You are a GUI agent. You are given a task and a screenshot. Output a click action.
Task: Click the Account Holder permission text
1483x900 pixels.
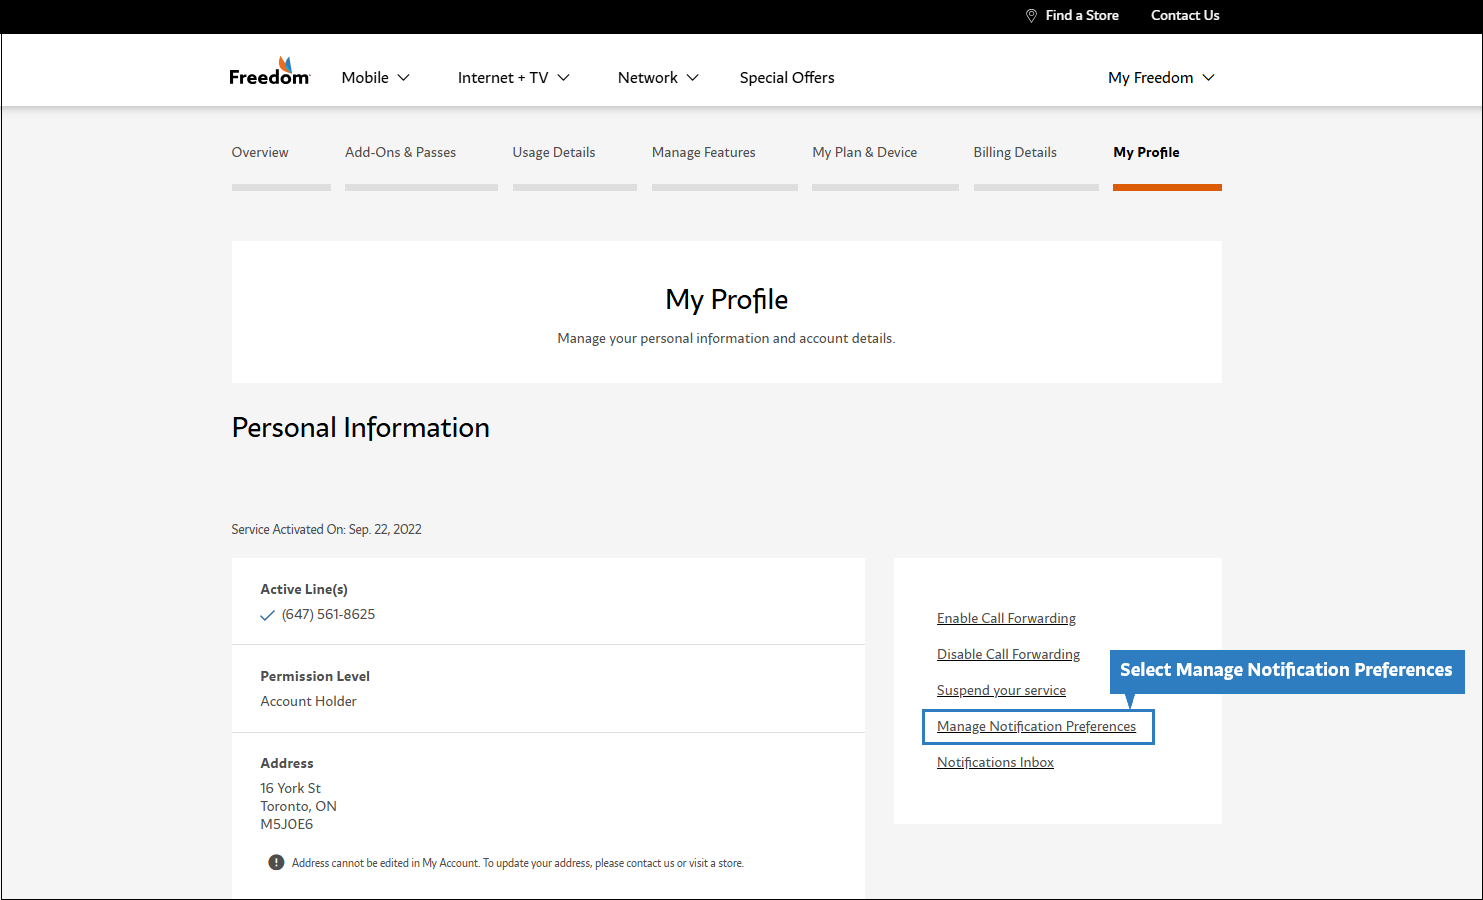point(308,701)
